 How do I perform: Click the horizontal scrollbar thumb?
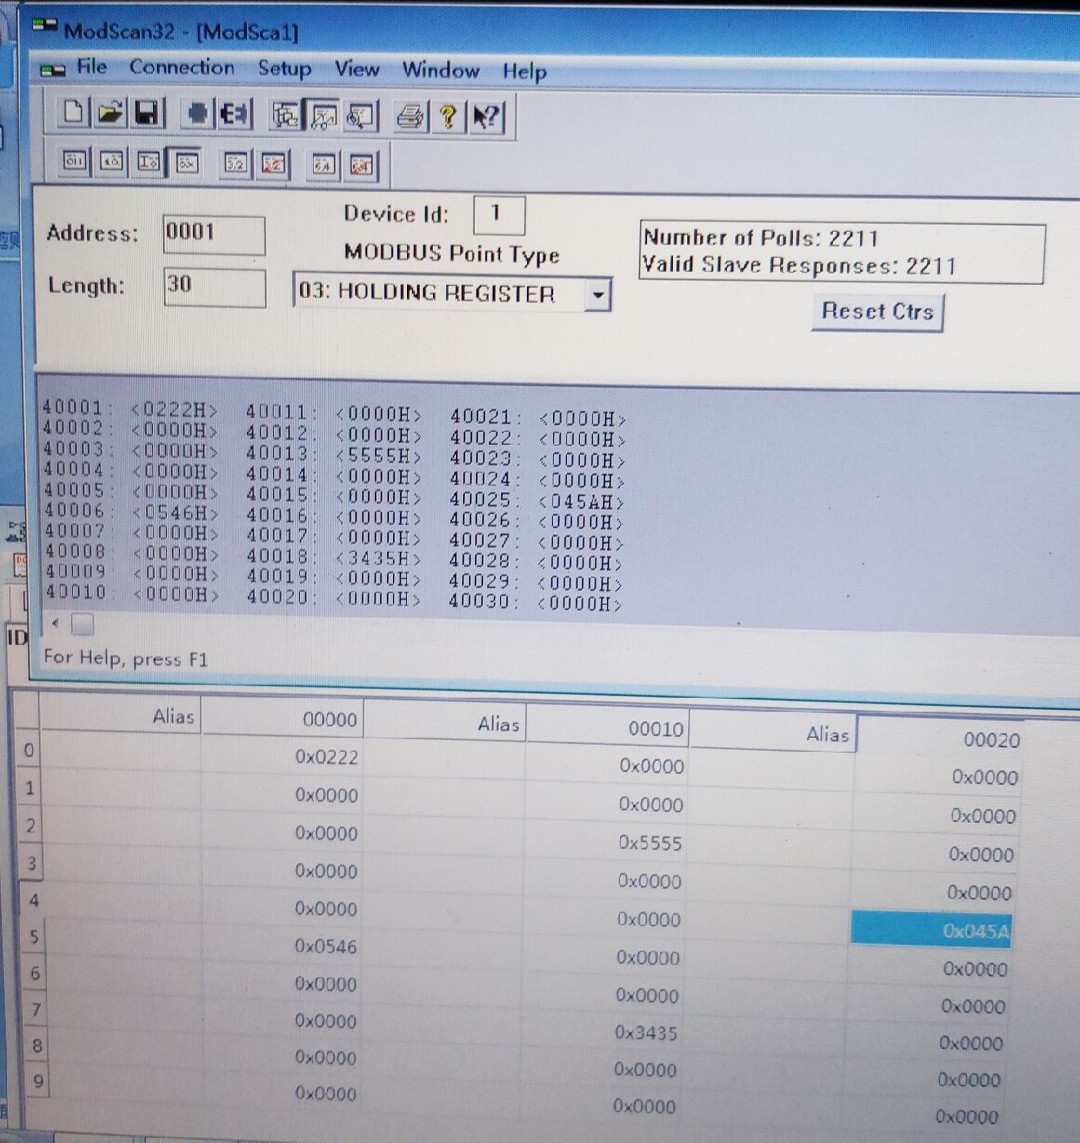point(82,625)
